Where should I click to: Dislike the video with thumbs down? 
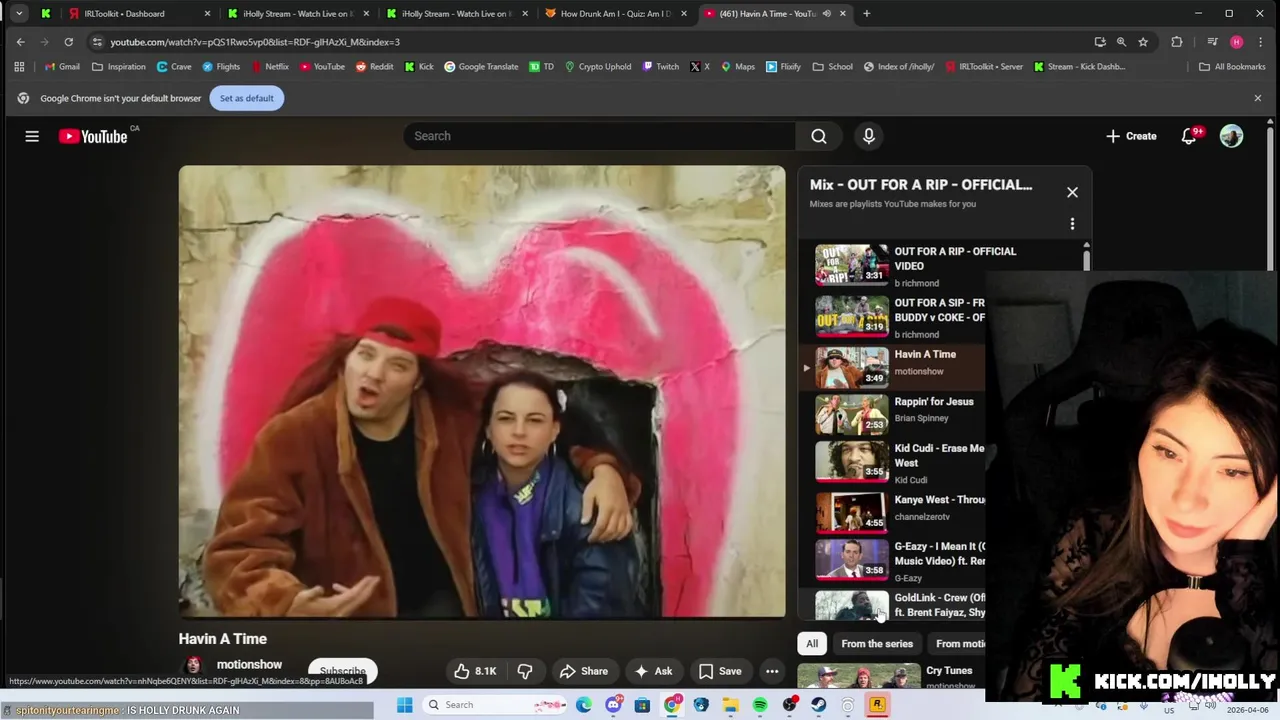click(525, 671)
